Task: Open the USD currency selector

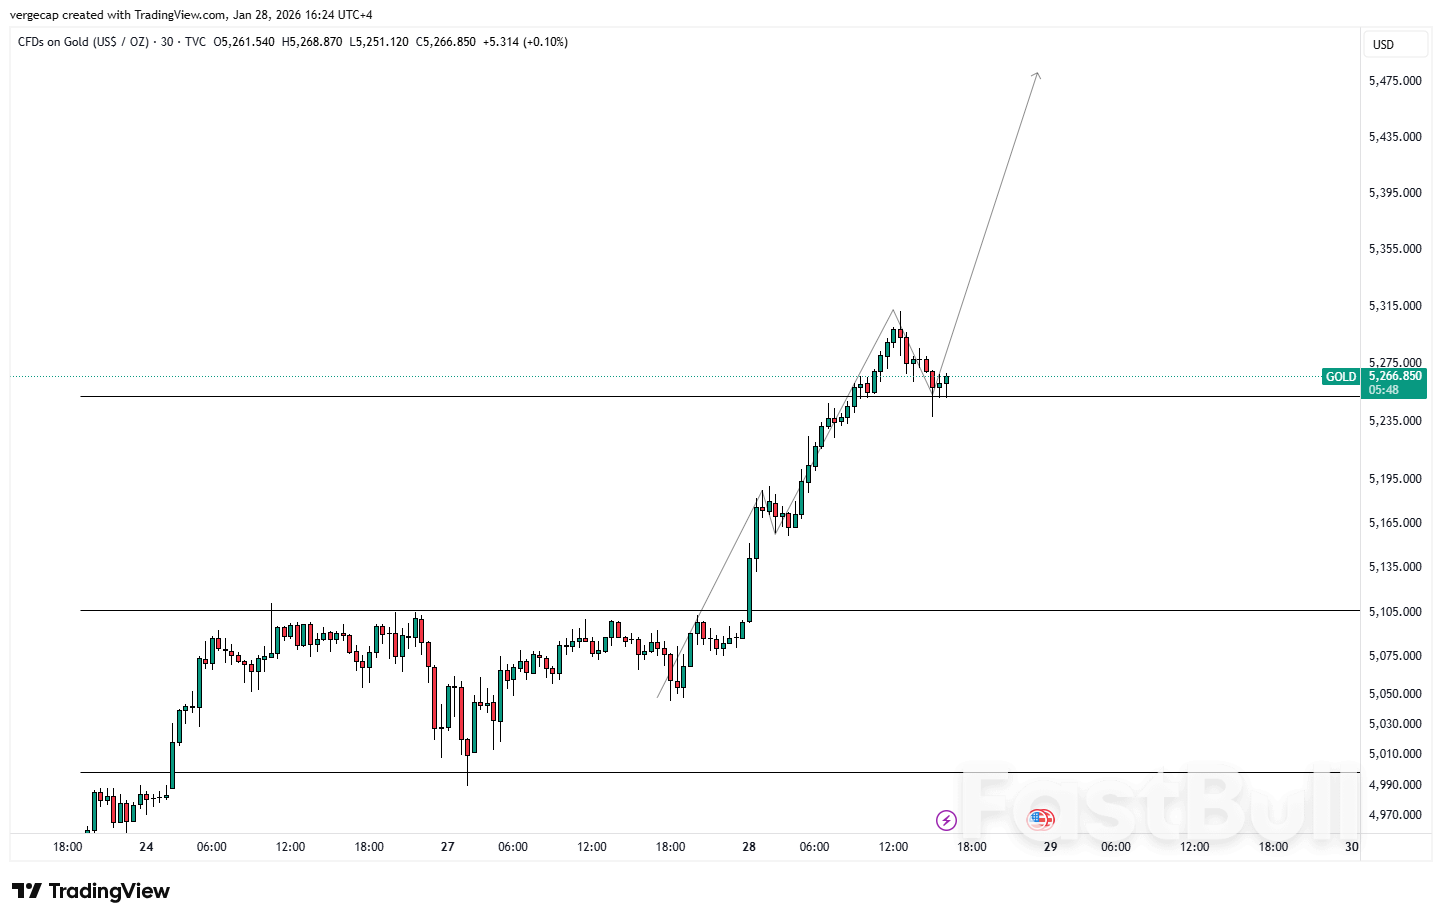Action: (1383, 44)
